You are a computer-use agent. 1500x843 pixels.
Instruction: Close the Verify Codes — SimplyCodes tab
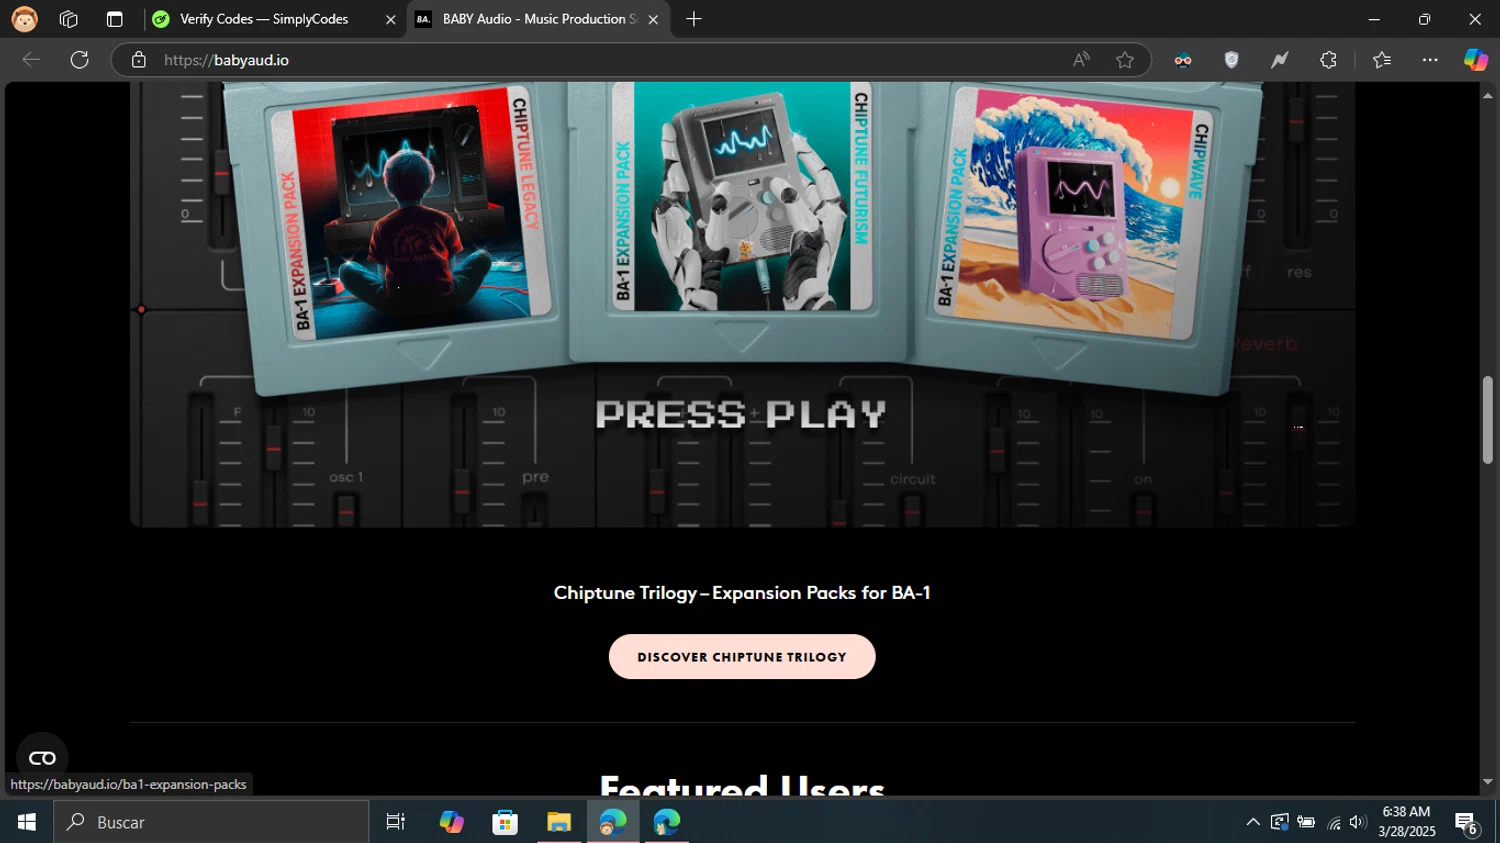tap(390, 19)
